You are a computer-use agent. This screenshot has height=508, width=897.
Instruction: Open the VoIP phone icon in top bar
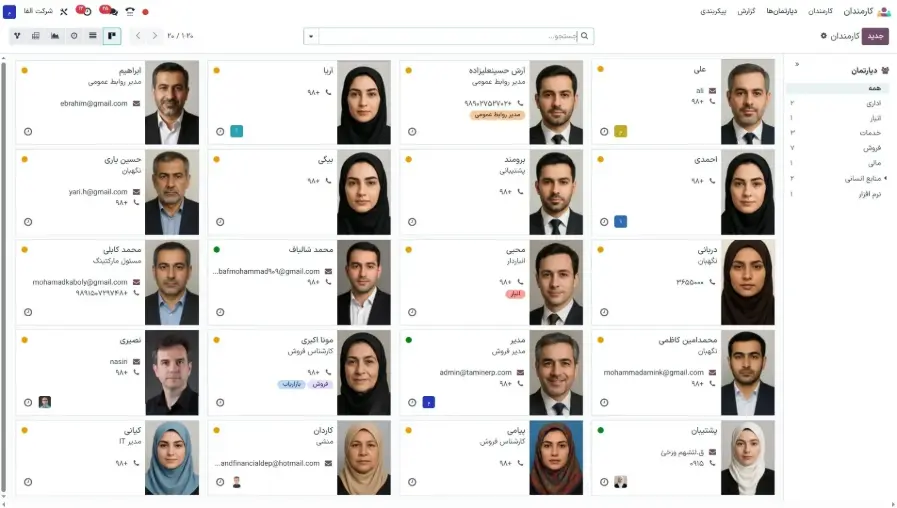point(130,11)
